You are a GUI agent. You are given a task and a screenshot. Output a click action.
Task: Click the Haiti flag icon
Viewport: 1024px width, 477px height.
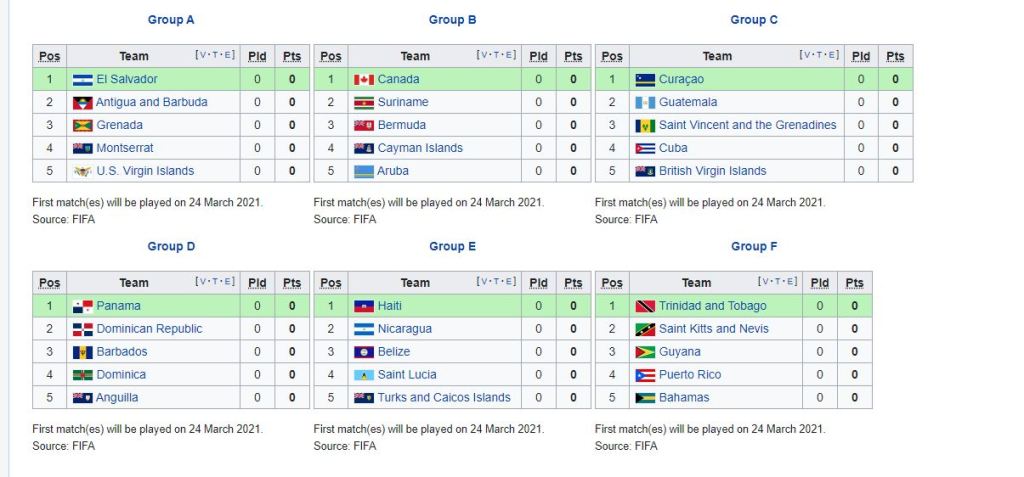[364, 307]
